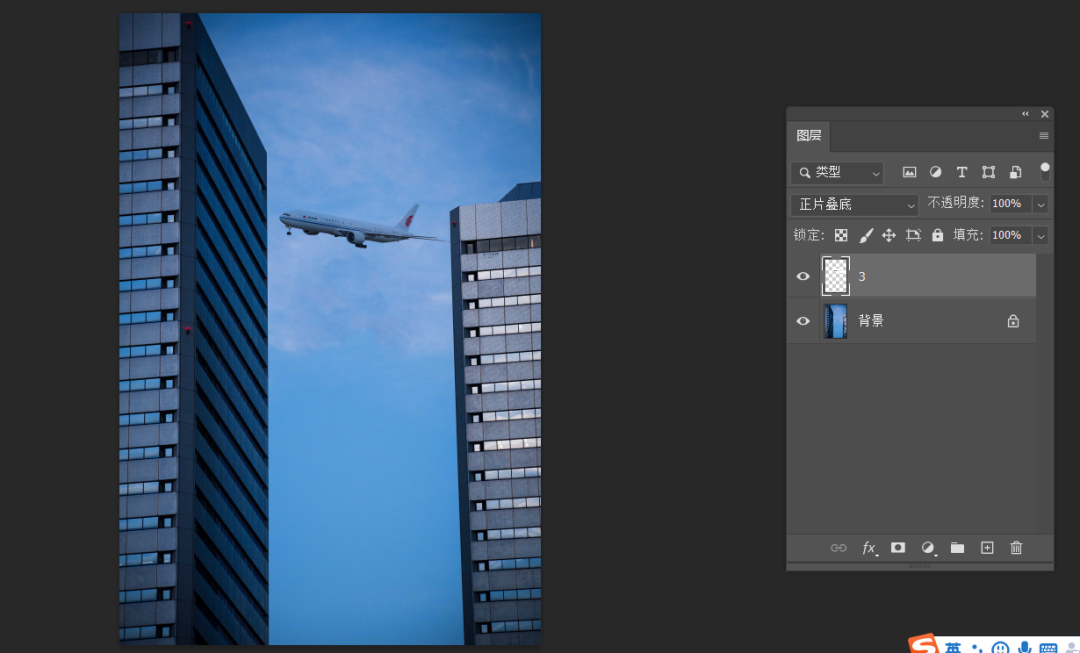Screen dimensions: 1080x653
Task: Click Sogou punctuation mode icon
Action: (977, 648)
